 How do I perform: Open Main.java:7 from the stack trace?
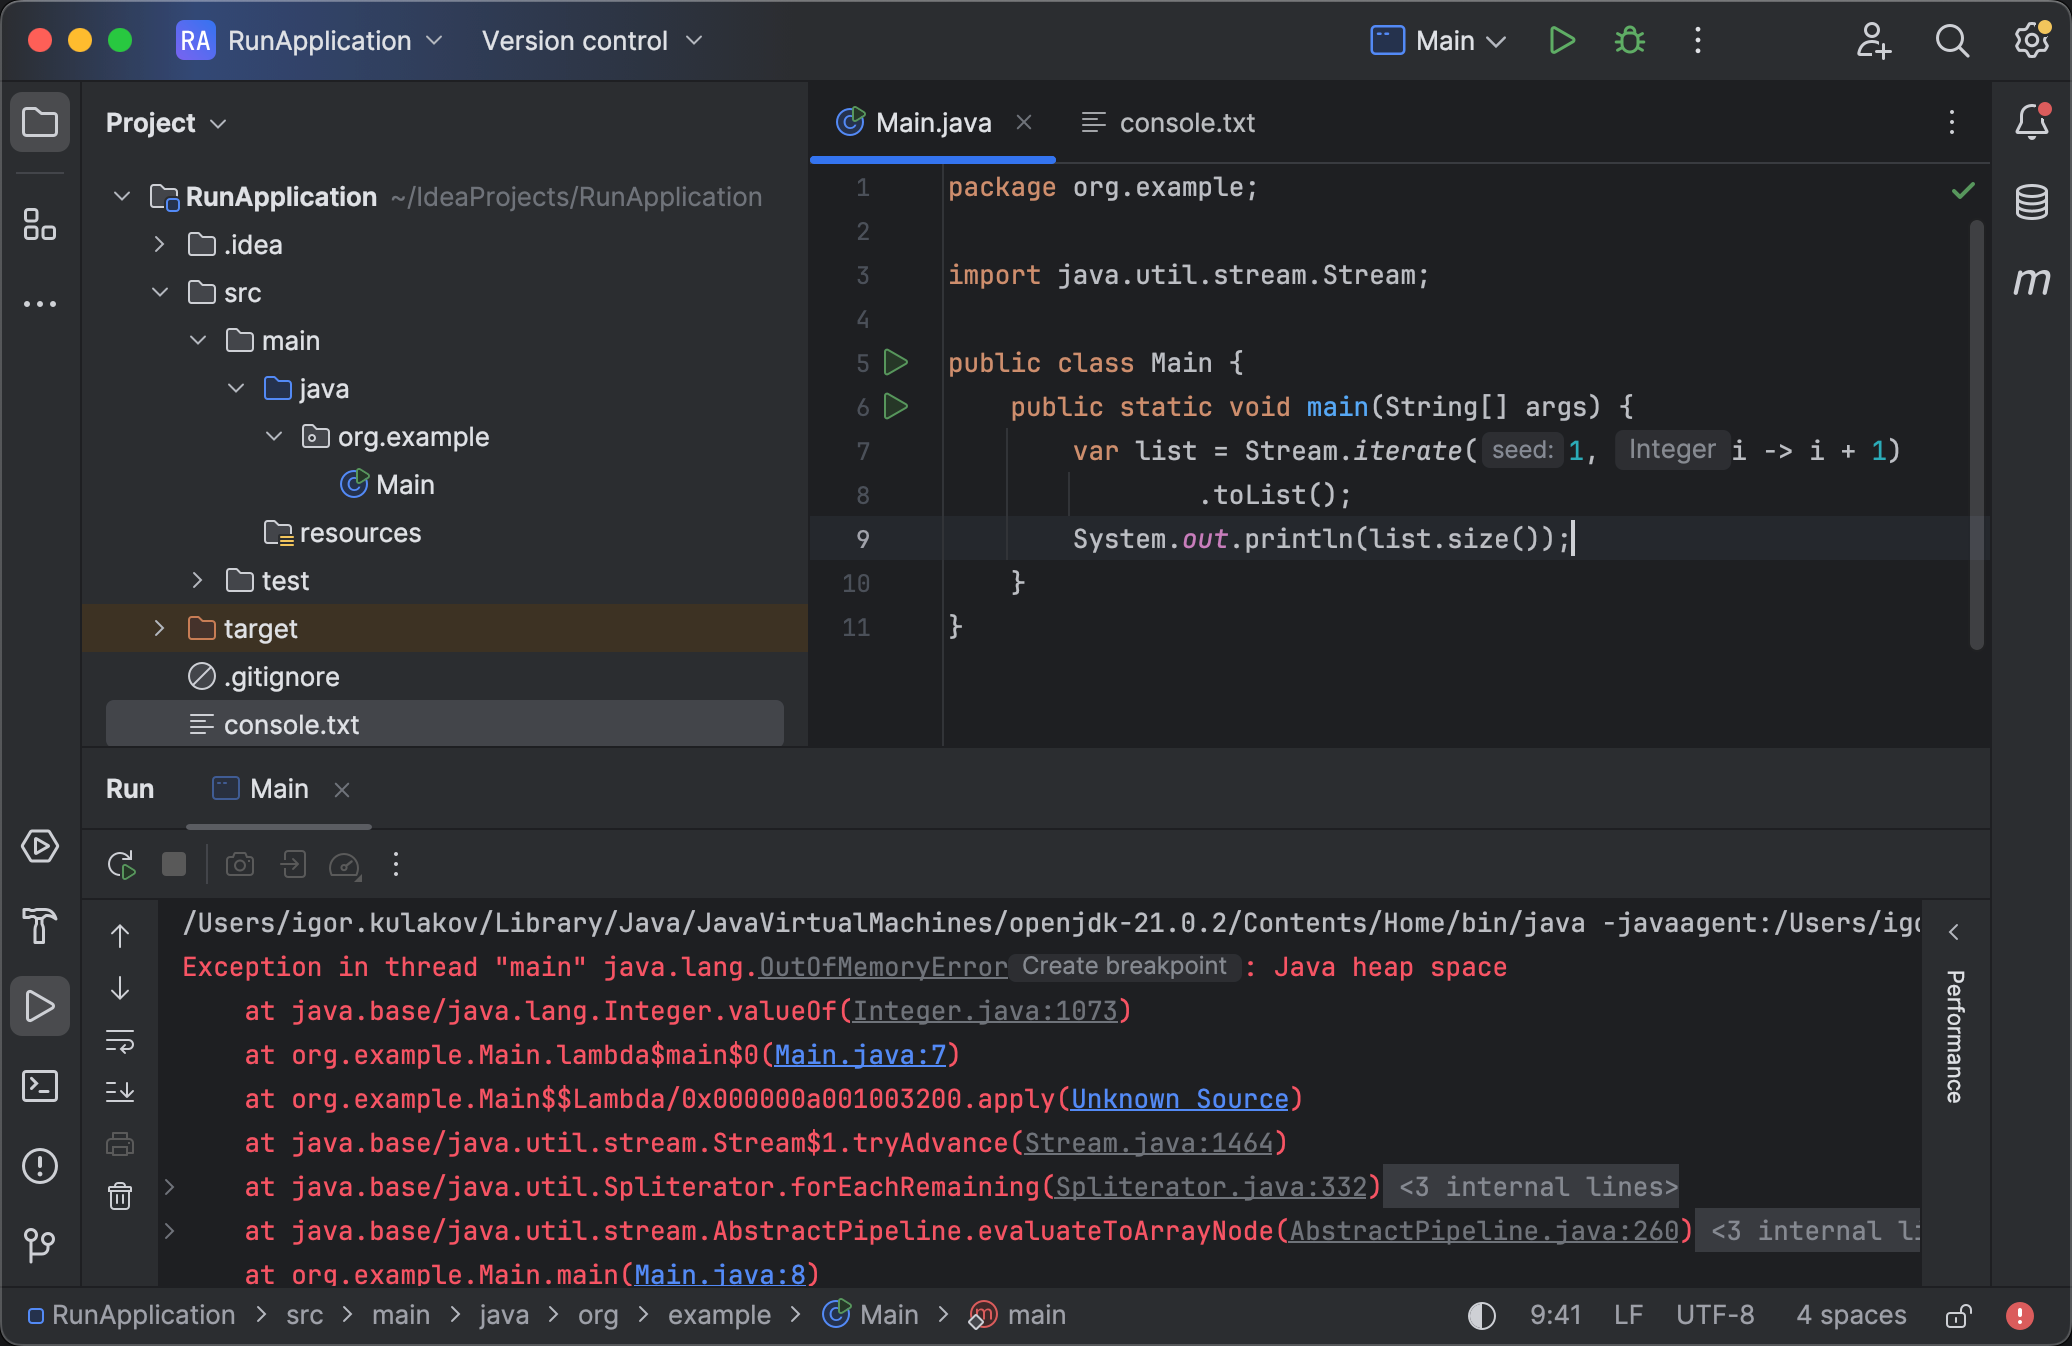tap(862, 1055)
